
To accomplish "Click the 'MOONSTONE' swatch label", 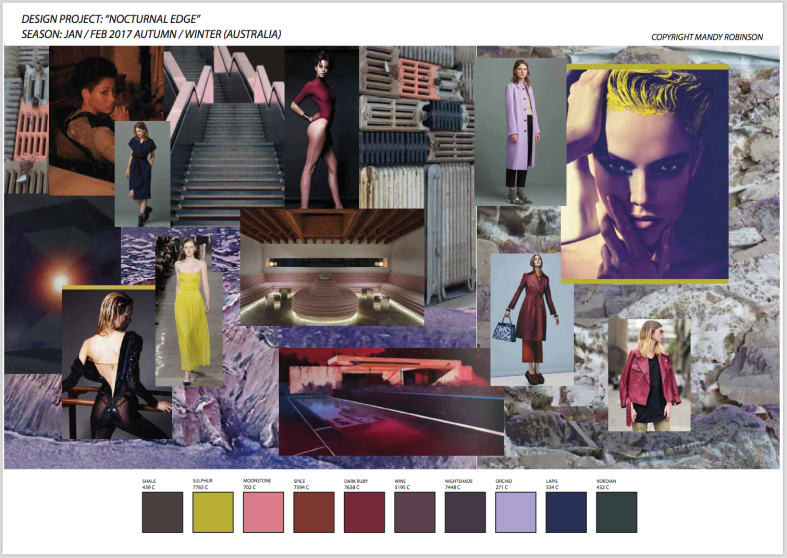I will tap(257, 481).
